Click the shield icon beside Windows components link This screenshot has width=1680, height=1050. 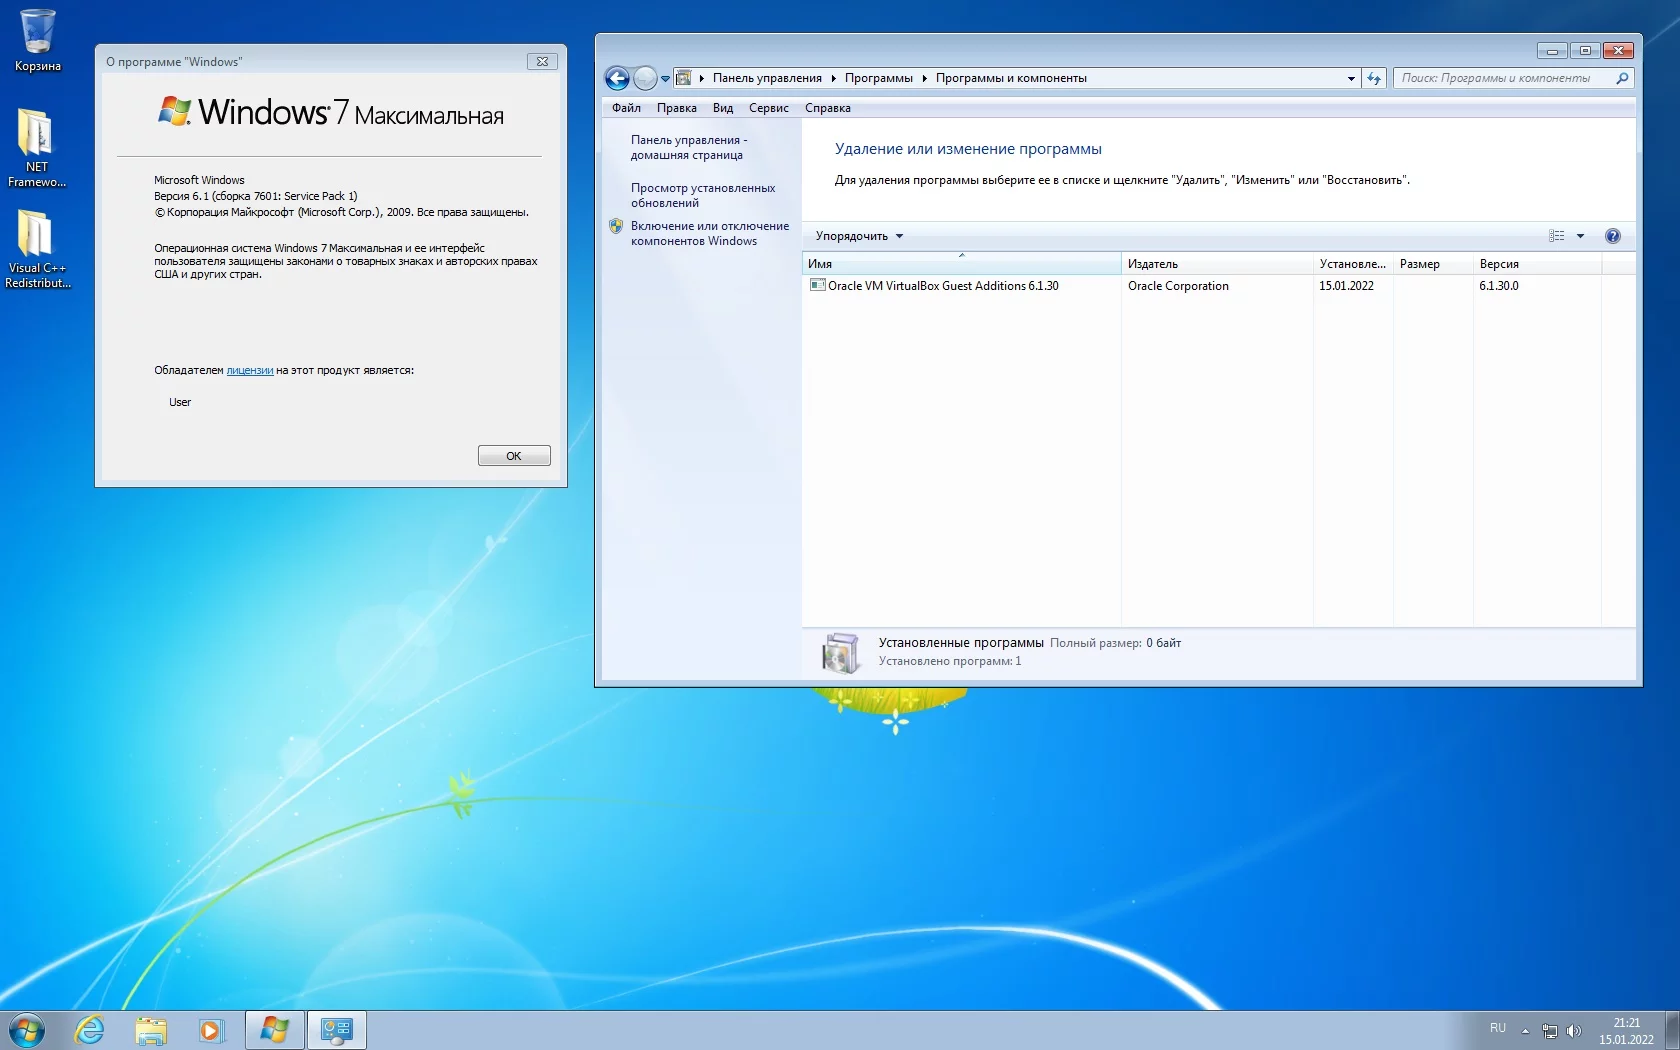click(x=616, y=226)
